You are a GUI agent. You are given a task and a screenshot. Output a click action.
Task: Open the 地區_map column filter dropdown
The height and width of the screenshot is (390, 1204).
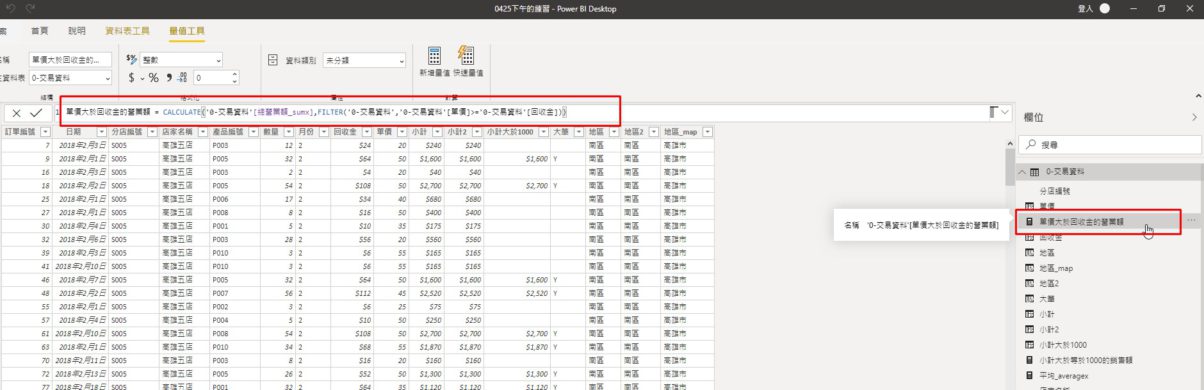[x=707, y=132]
